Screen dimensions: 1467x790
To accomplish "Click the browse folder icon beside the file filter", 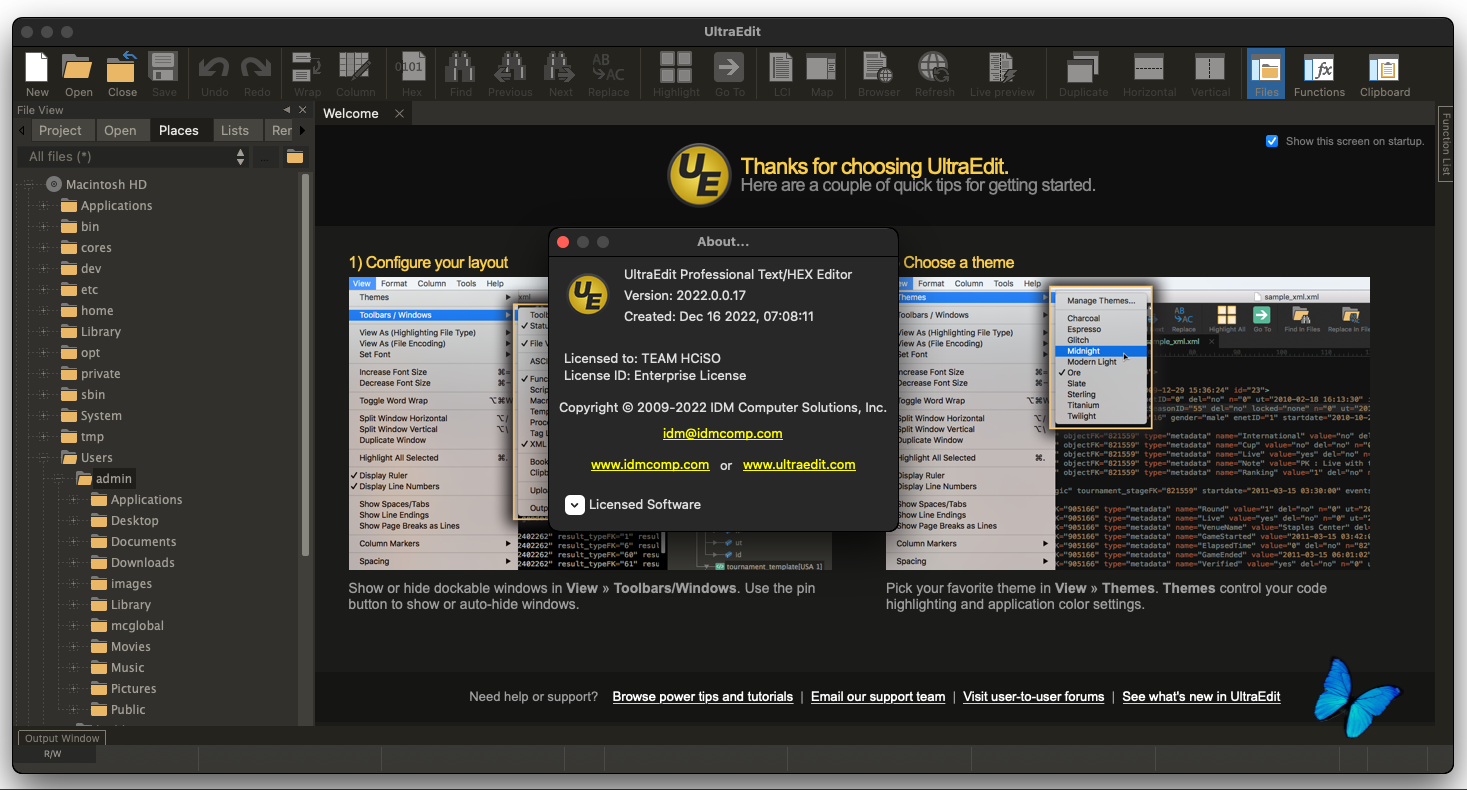I will coord(294,157).
